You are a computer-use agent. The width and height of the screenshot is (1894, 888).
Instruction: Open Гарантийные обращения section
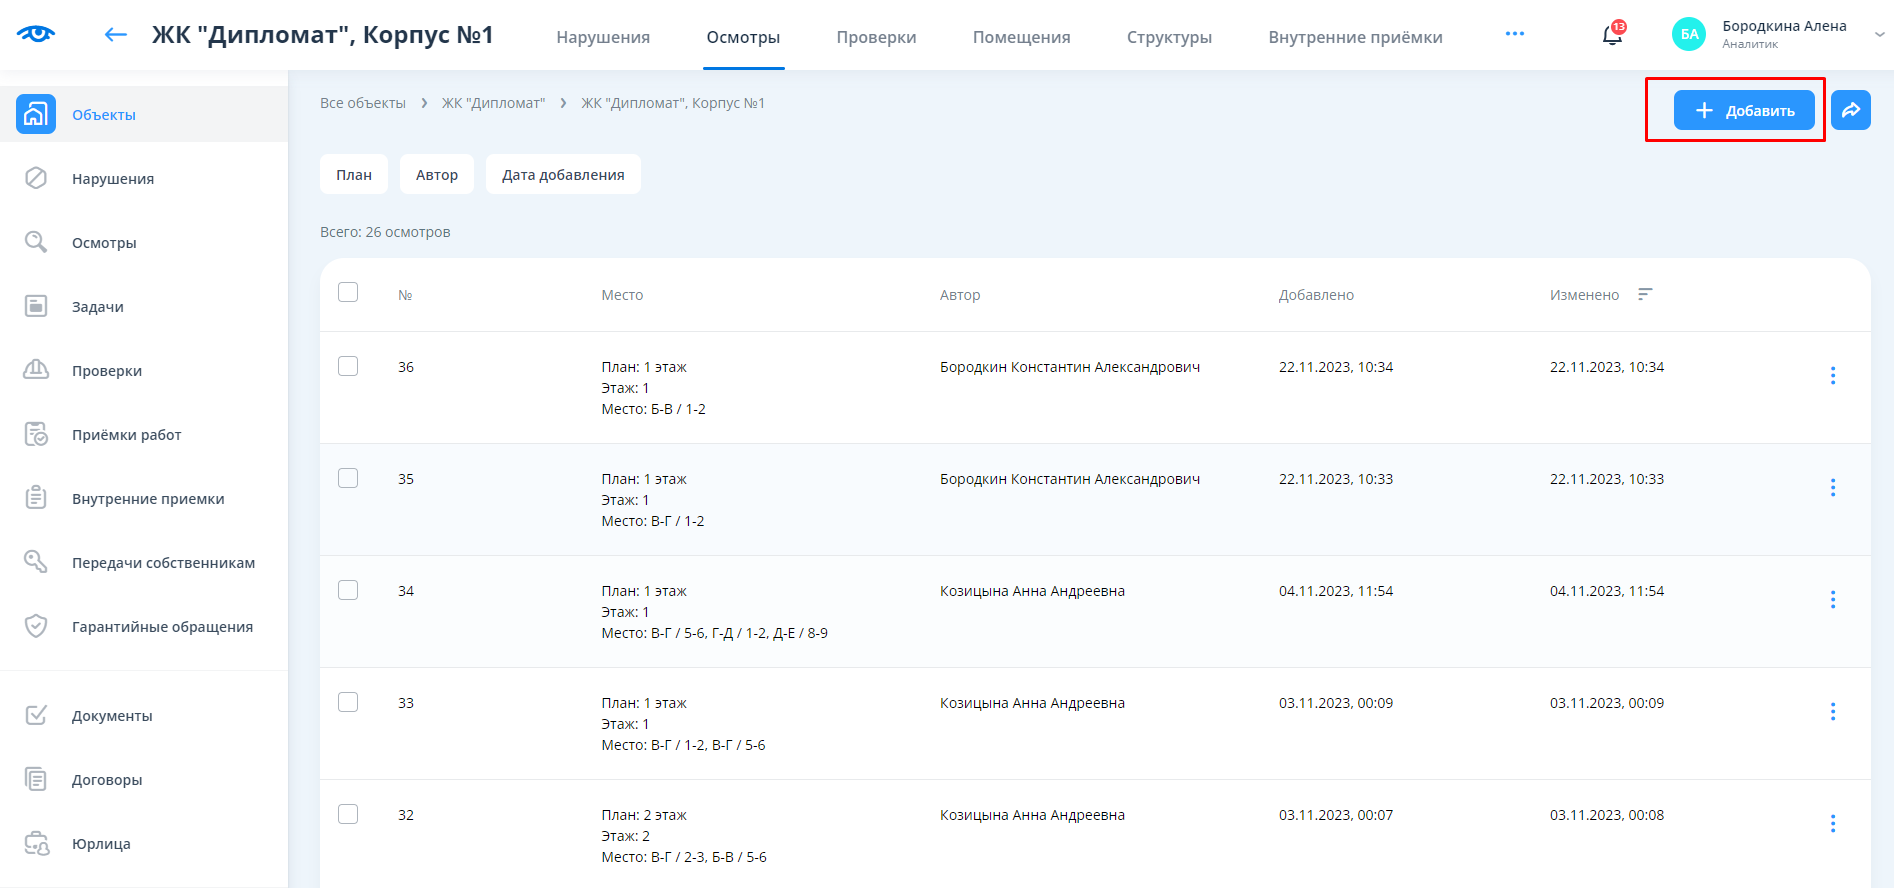point(162,627)
